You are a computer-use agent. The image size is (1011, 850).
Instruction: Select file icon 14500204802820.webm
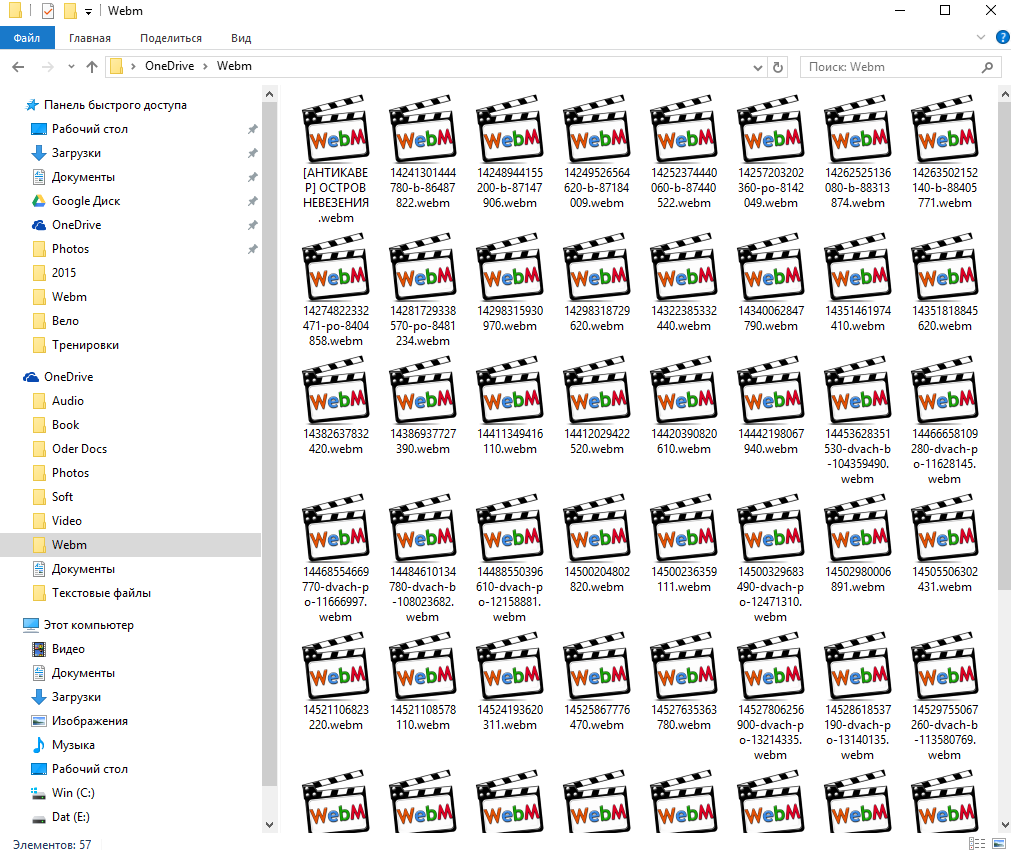[x=597, y=528]
